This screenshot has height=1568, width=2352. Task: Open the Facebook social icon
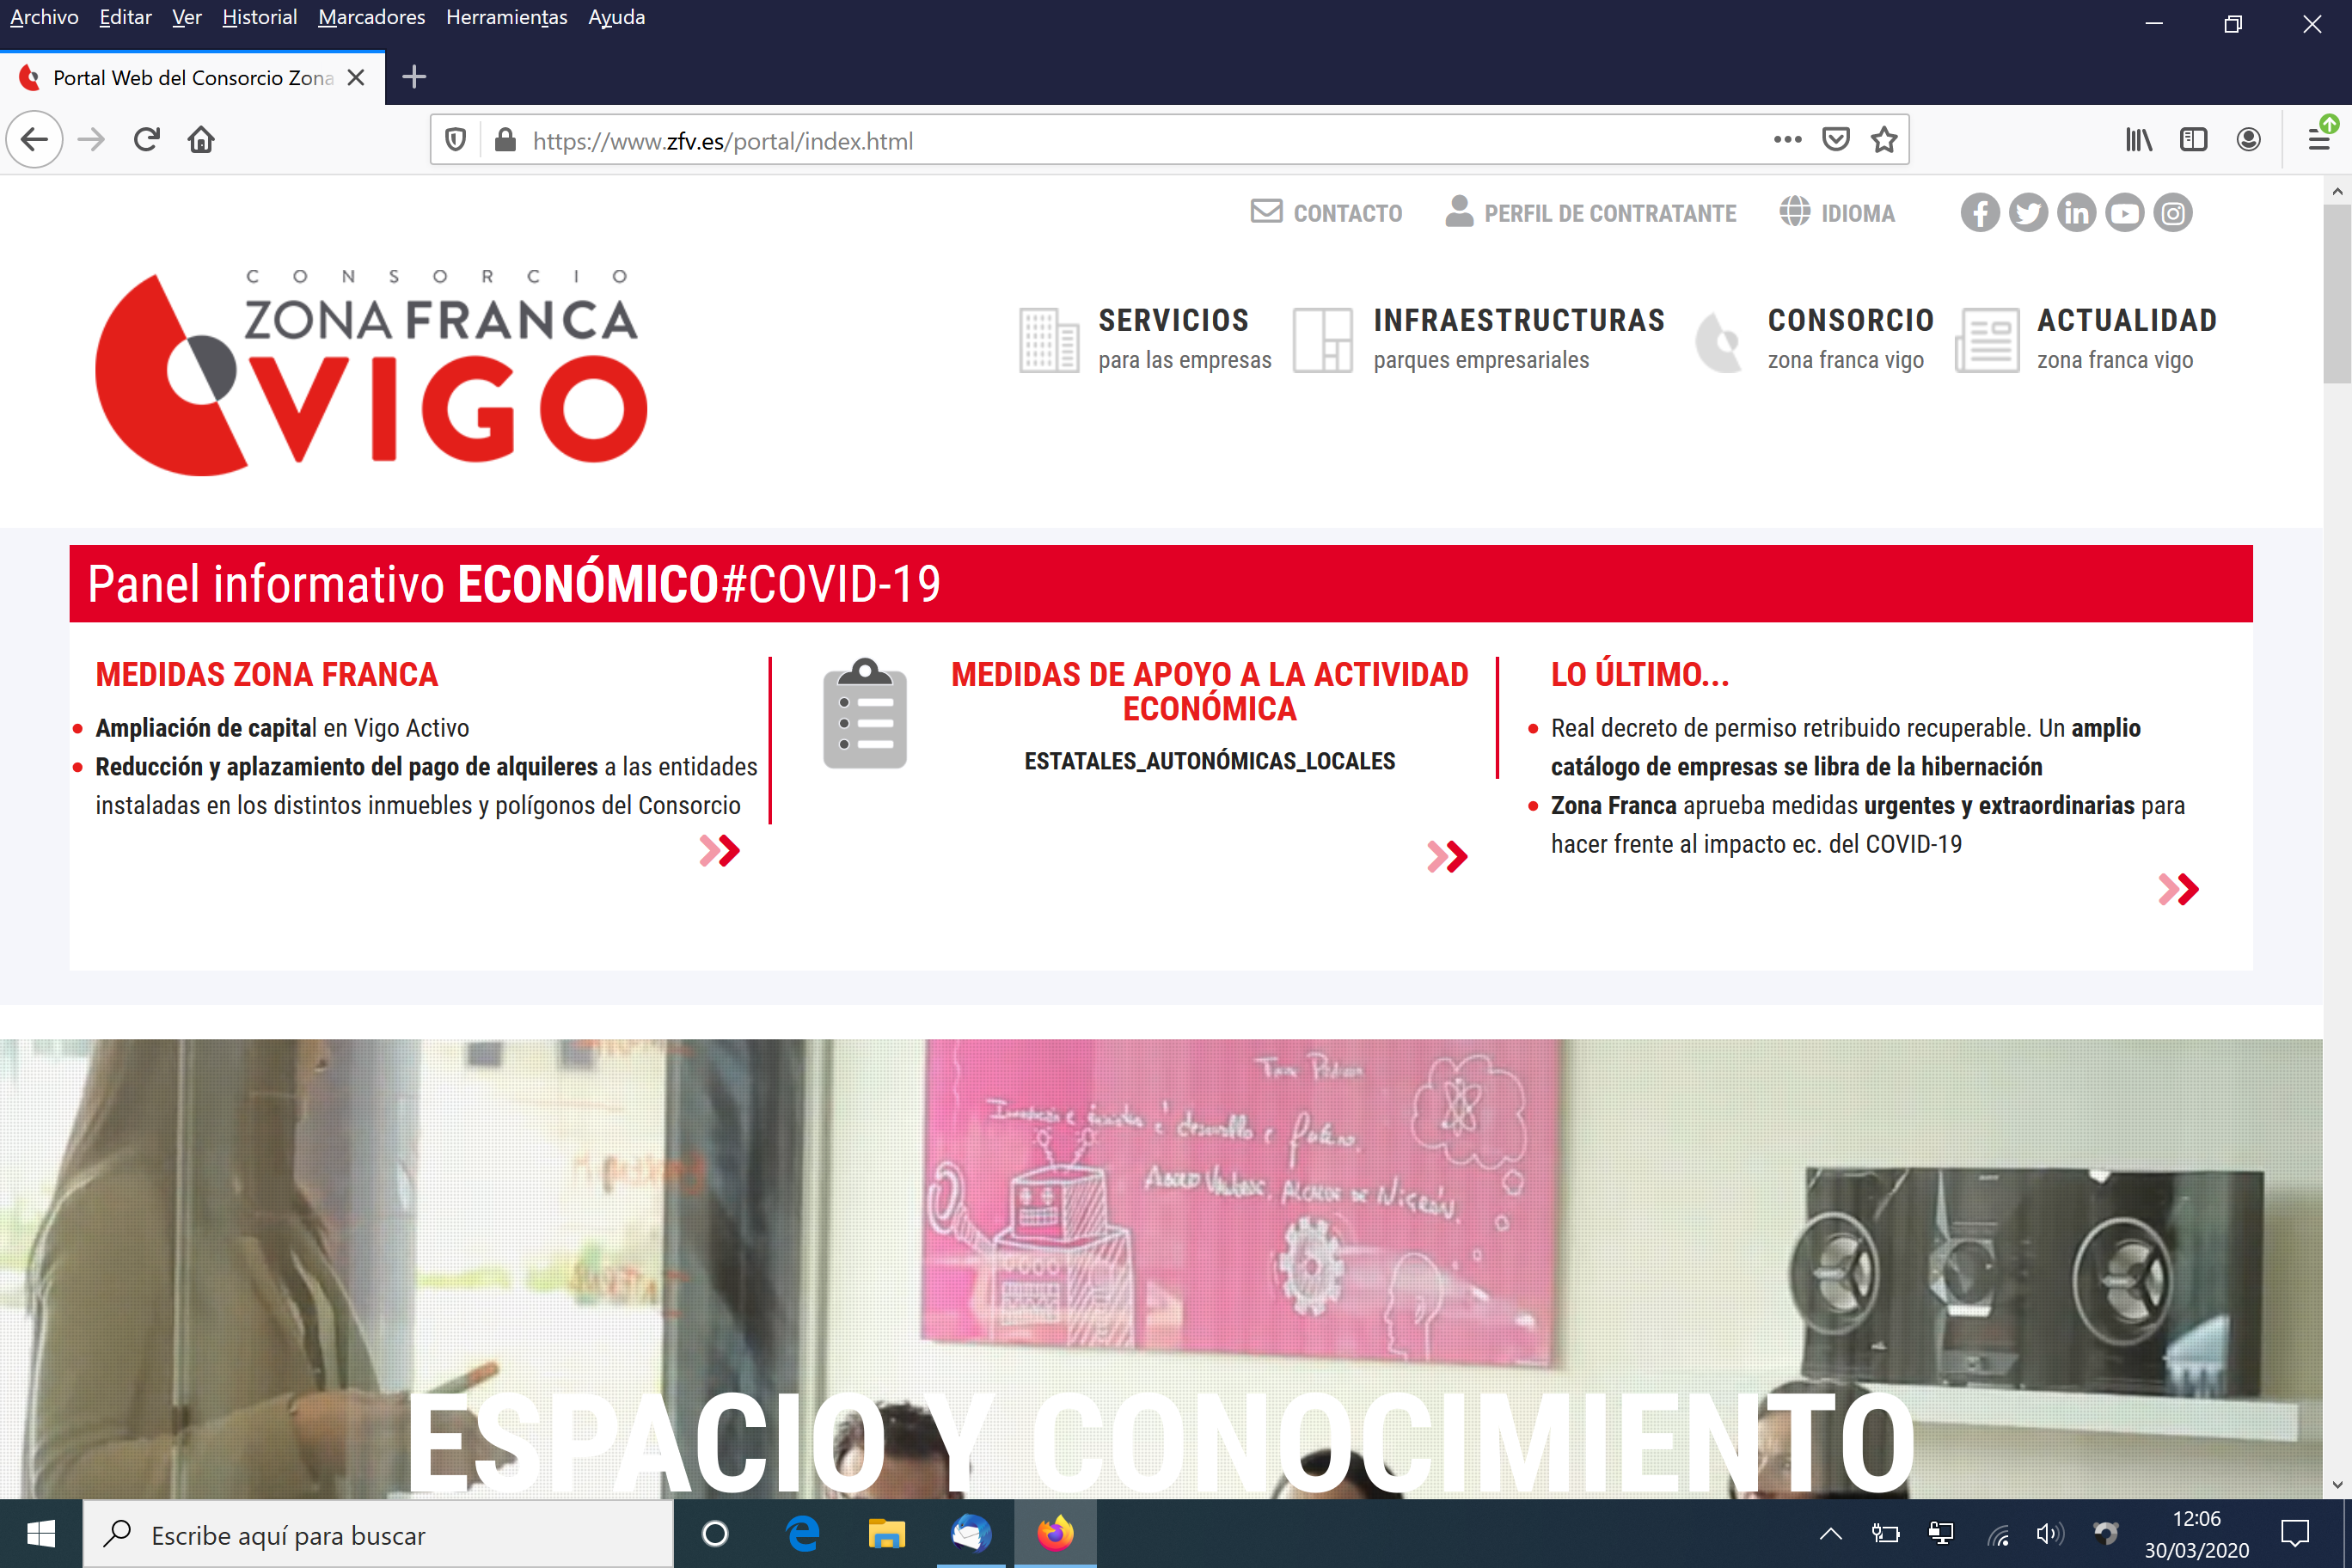click(x=1979, y=213)
